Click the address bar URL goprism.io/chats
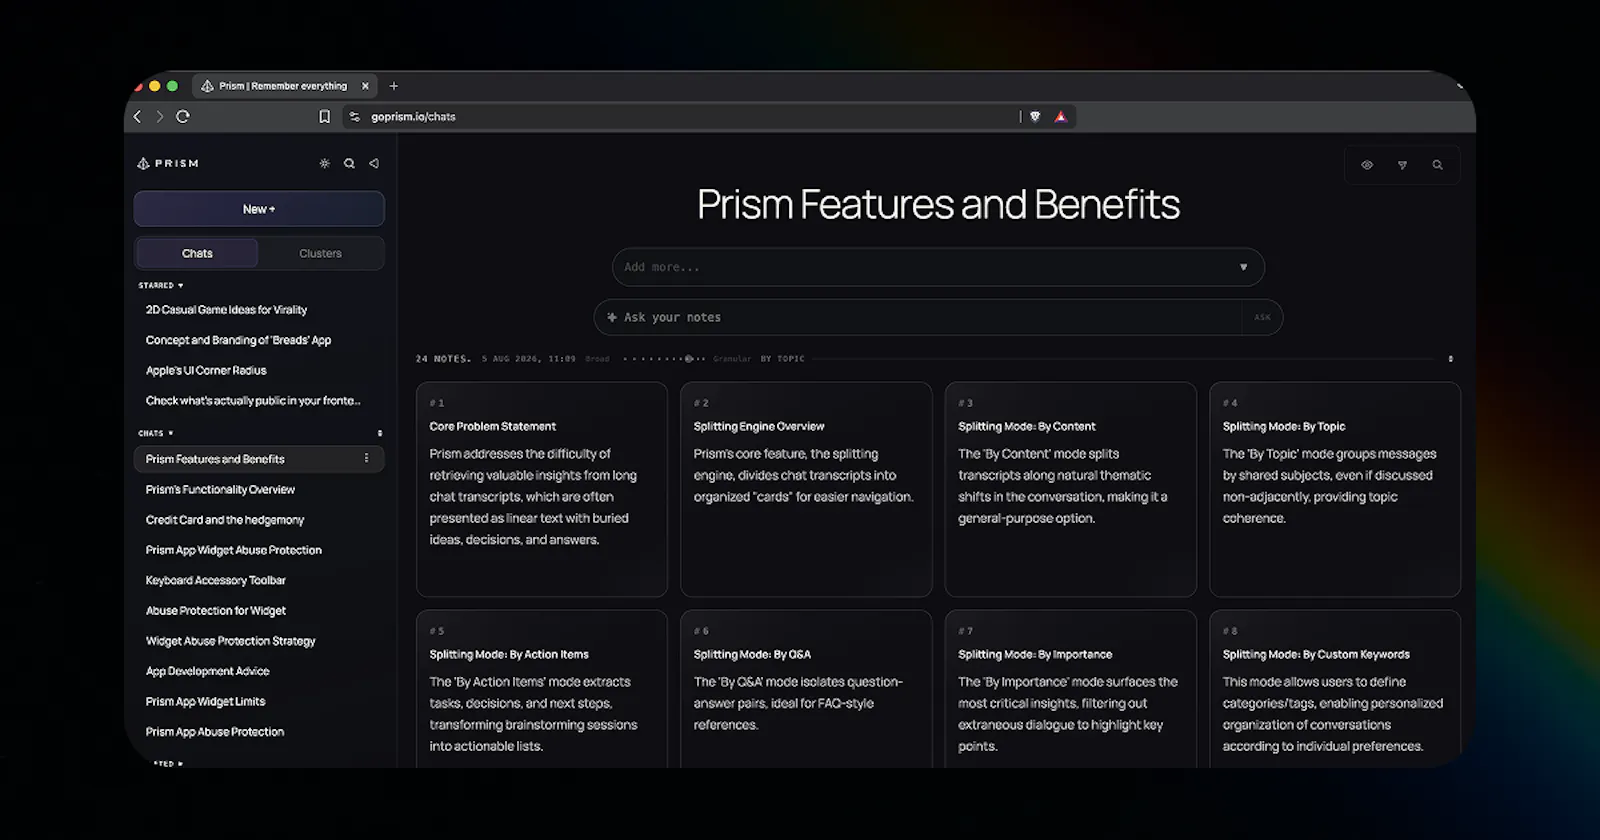 point(413,117)
